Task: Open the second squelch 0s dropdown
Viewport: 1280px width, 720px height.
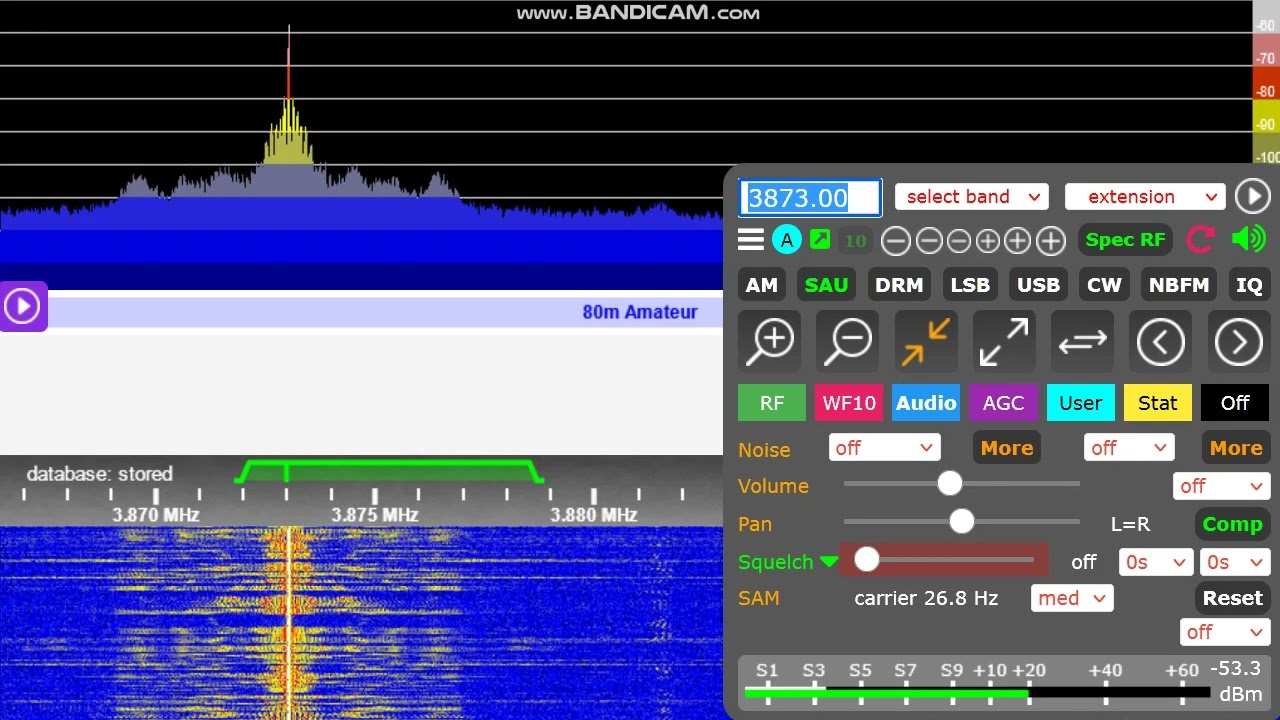Action: (1235, 562)
